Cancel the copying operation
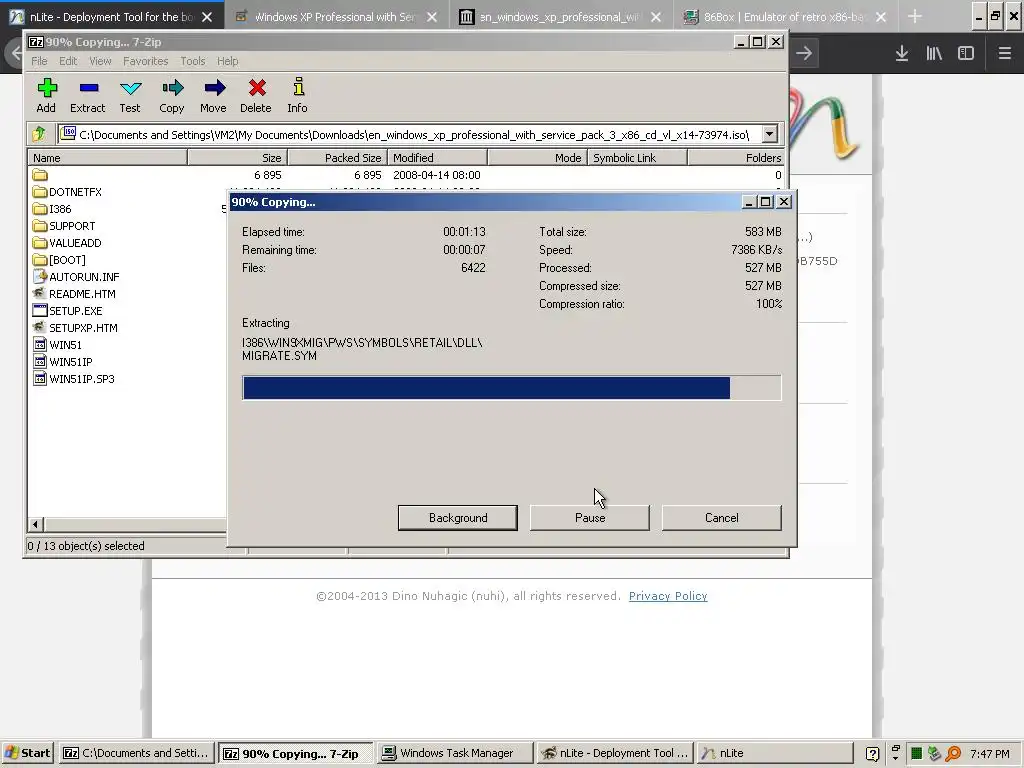 tap(722, 518)
